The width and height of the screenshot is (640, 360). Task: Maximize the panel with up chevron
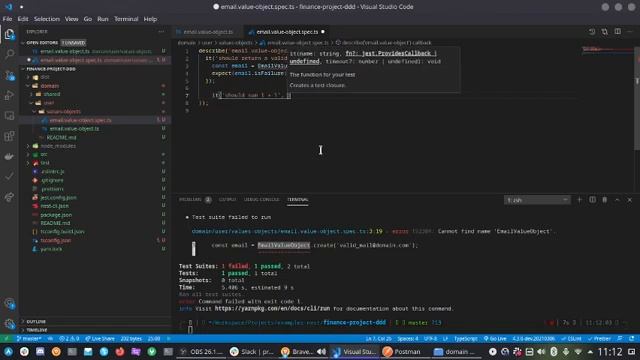617,200
